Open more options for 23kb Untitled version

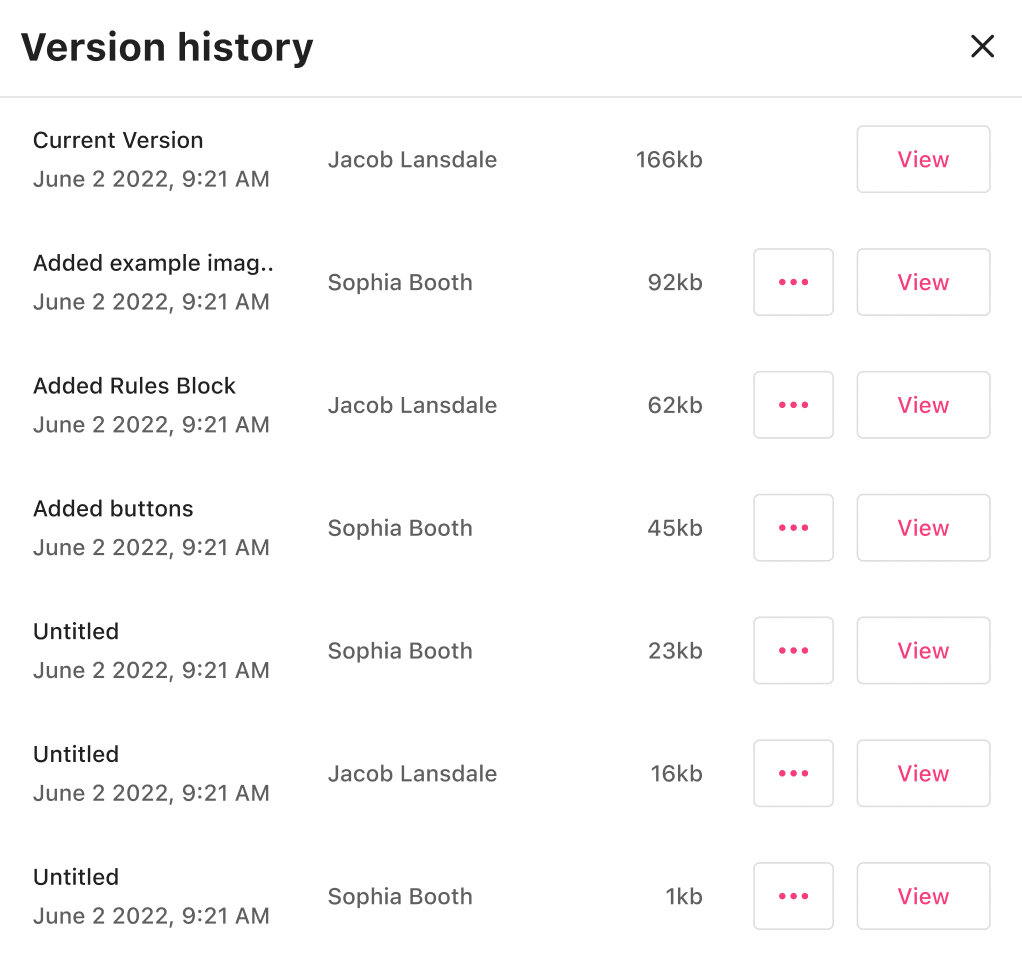793,650
